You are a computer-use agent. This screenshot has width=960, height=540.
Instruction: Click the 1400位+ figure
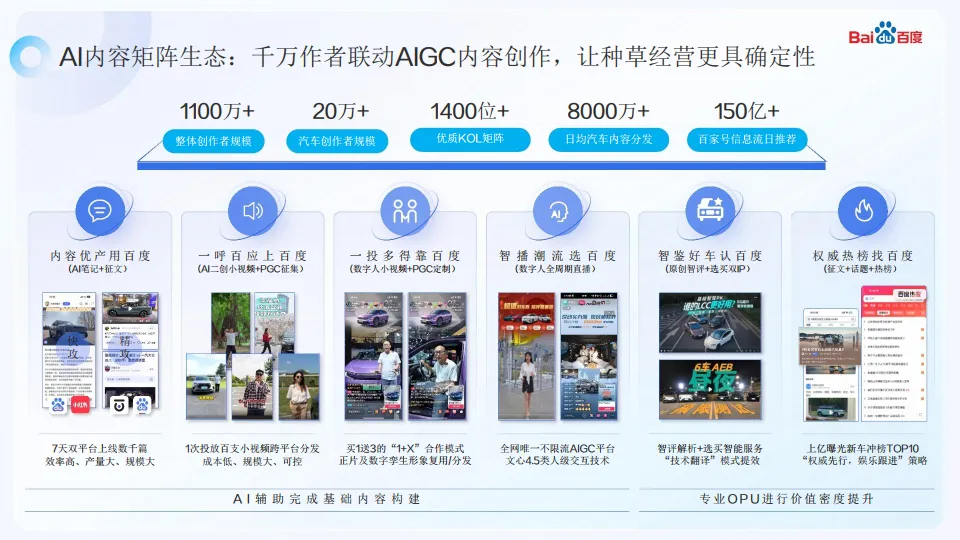coord(470,111)
